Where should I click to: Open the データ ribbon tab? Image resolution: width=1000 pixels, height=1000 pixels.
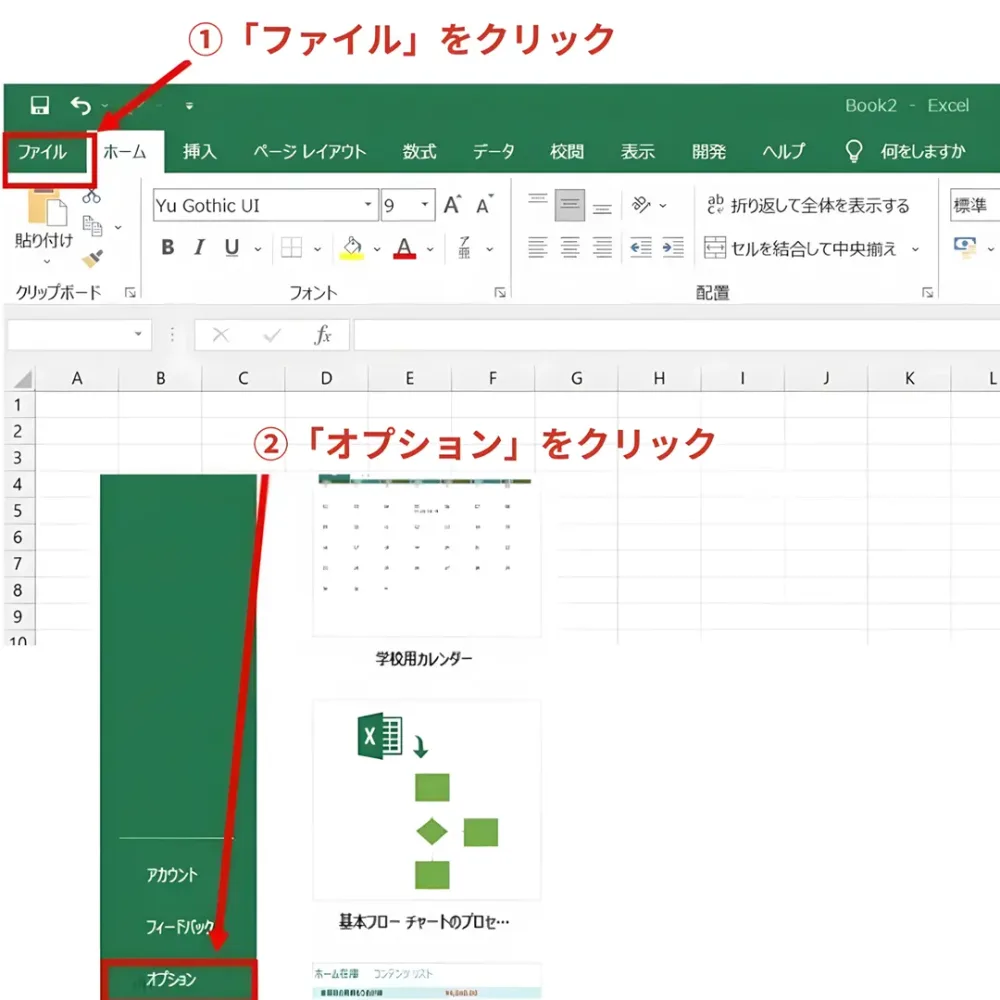(493, 152)
